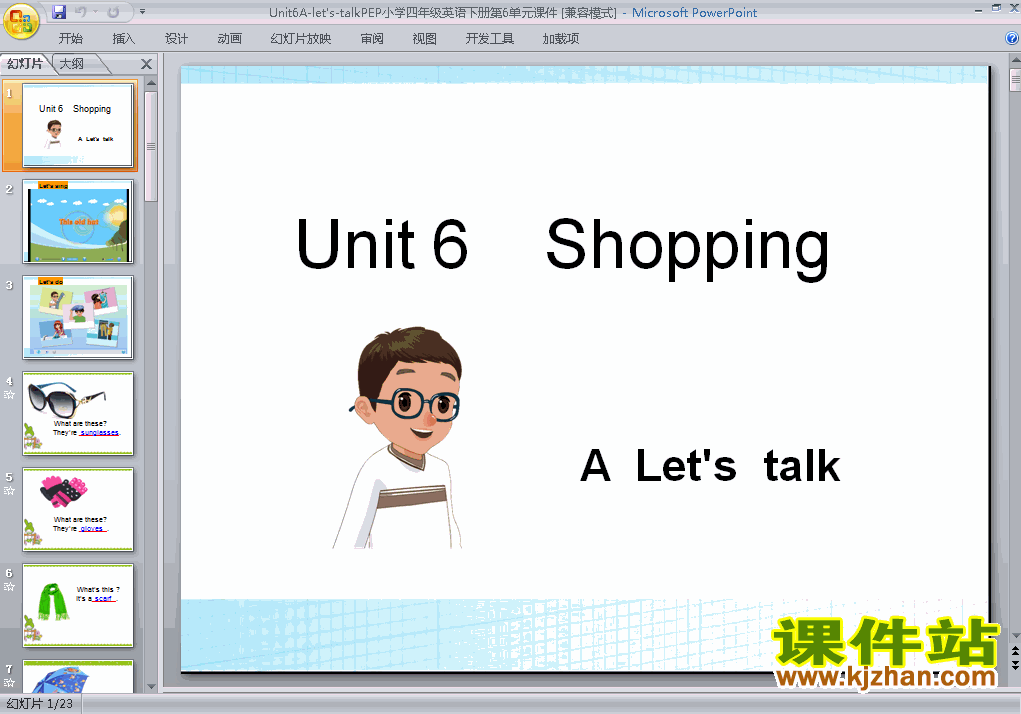Select the 开发工具 ribbon tab
Image resolution: width=1021 pixels, height=714 pixels.
tap(490, 38)
